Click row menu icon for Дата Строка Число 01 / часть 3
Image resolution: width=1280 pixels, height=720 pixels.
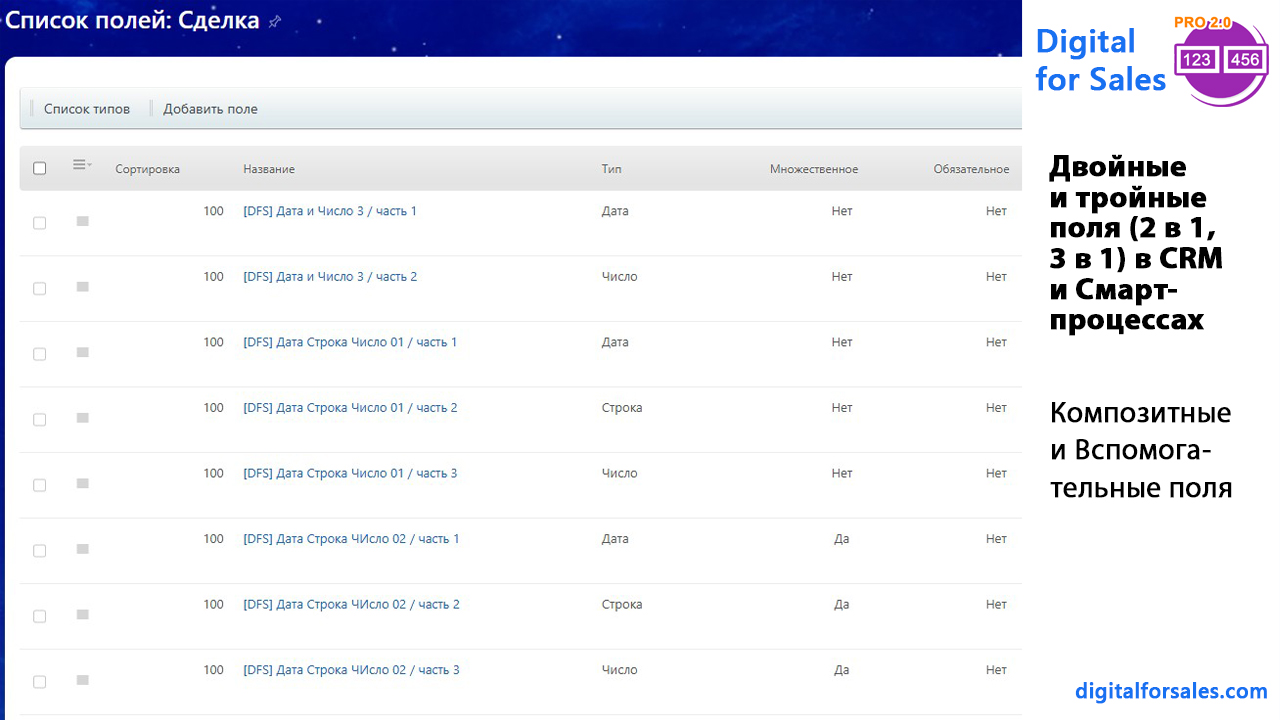pyautogui.click(x=83, y=483)
